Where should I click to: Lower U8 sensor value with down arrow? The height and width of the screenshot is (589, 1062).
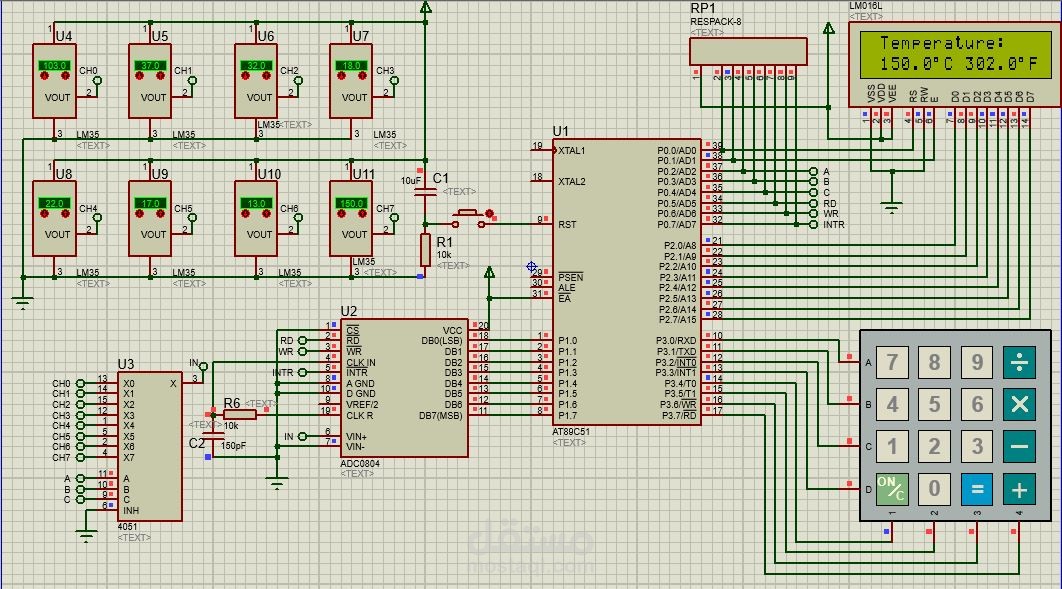[44, 213]
